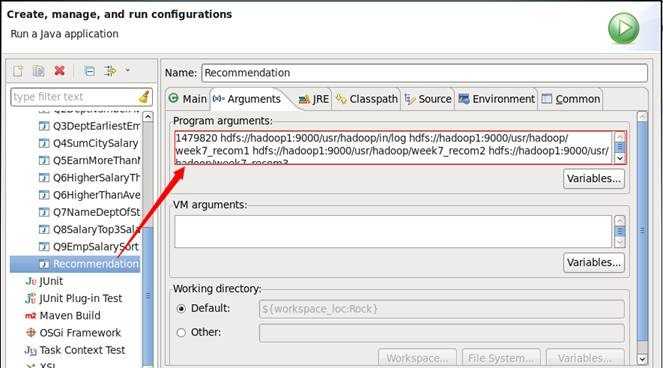Click the Q7NameDeptOfSt Java icon
Screen dimensions: 663x368
click(x=44, y=212)
